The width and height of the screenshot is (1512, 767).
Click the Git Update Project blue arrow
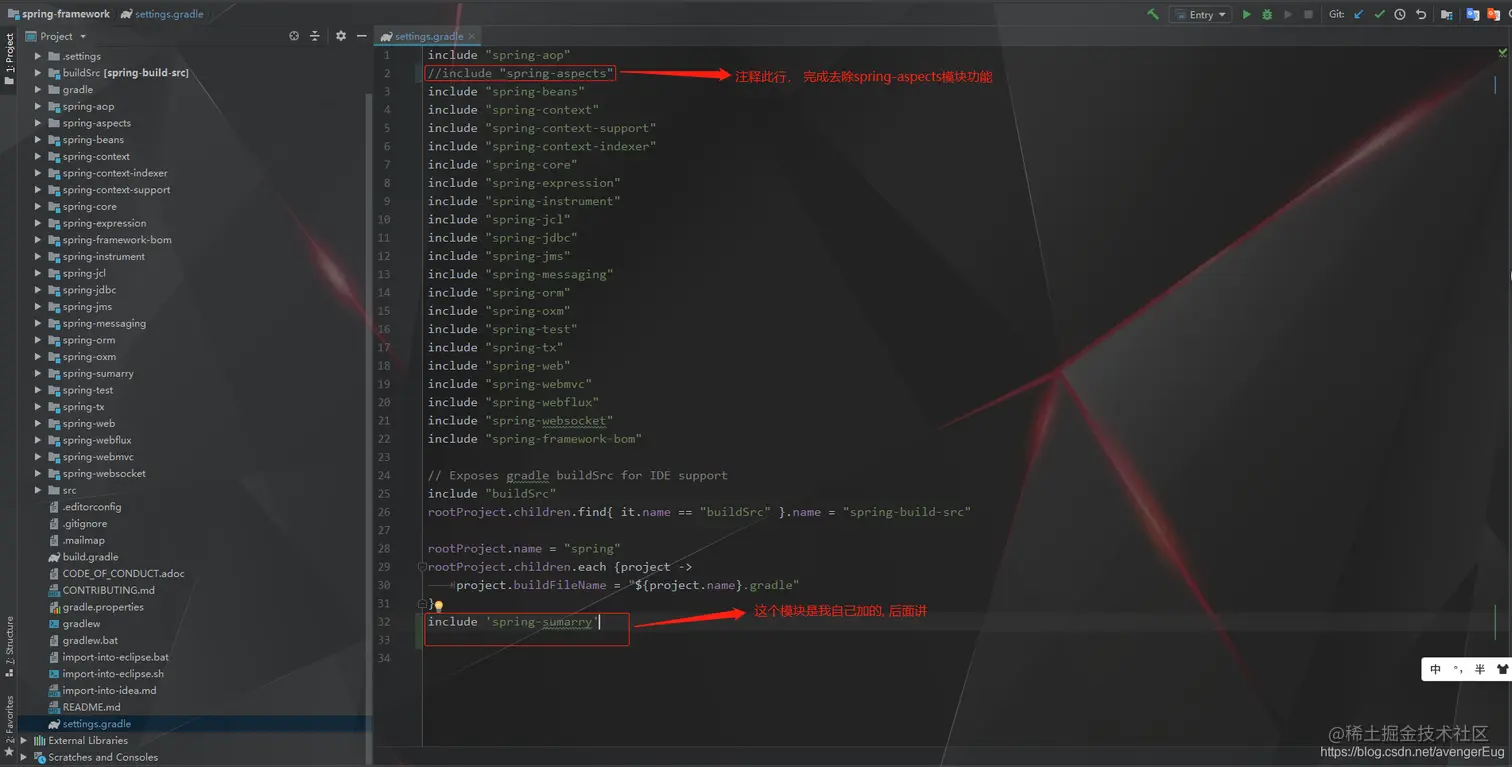[1358, 14]
